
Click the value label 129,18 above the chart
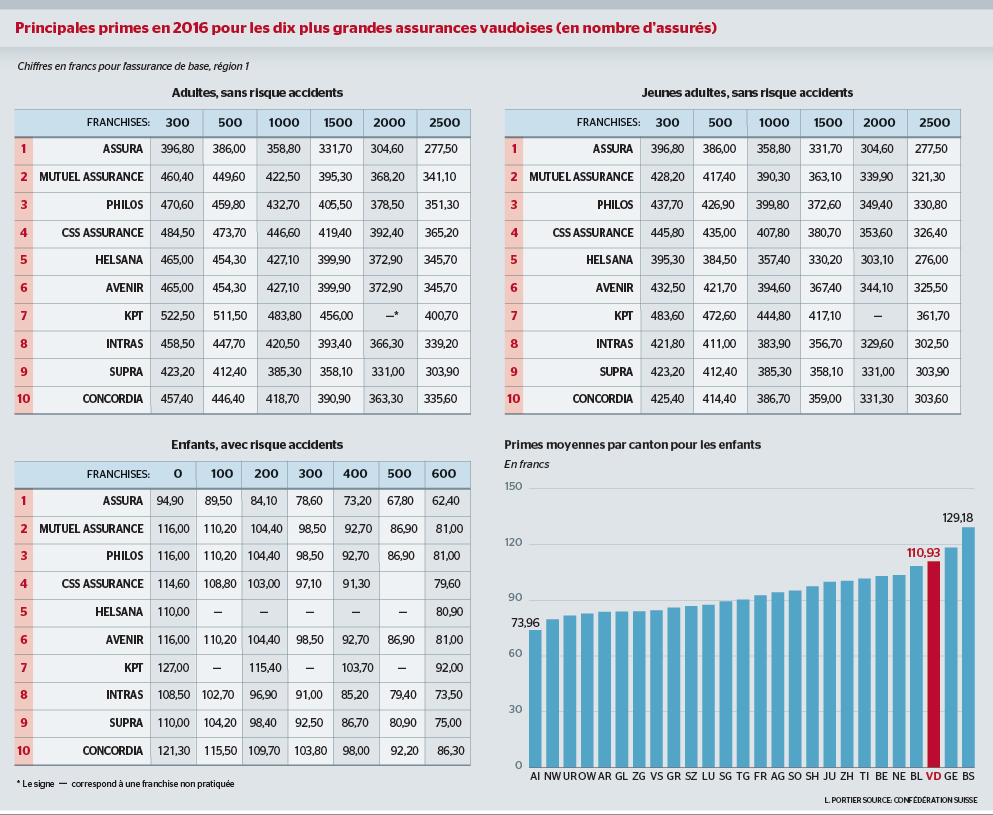click(x=958, y=517)
